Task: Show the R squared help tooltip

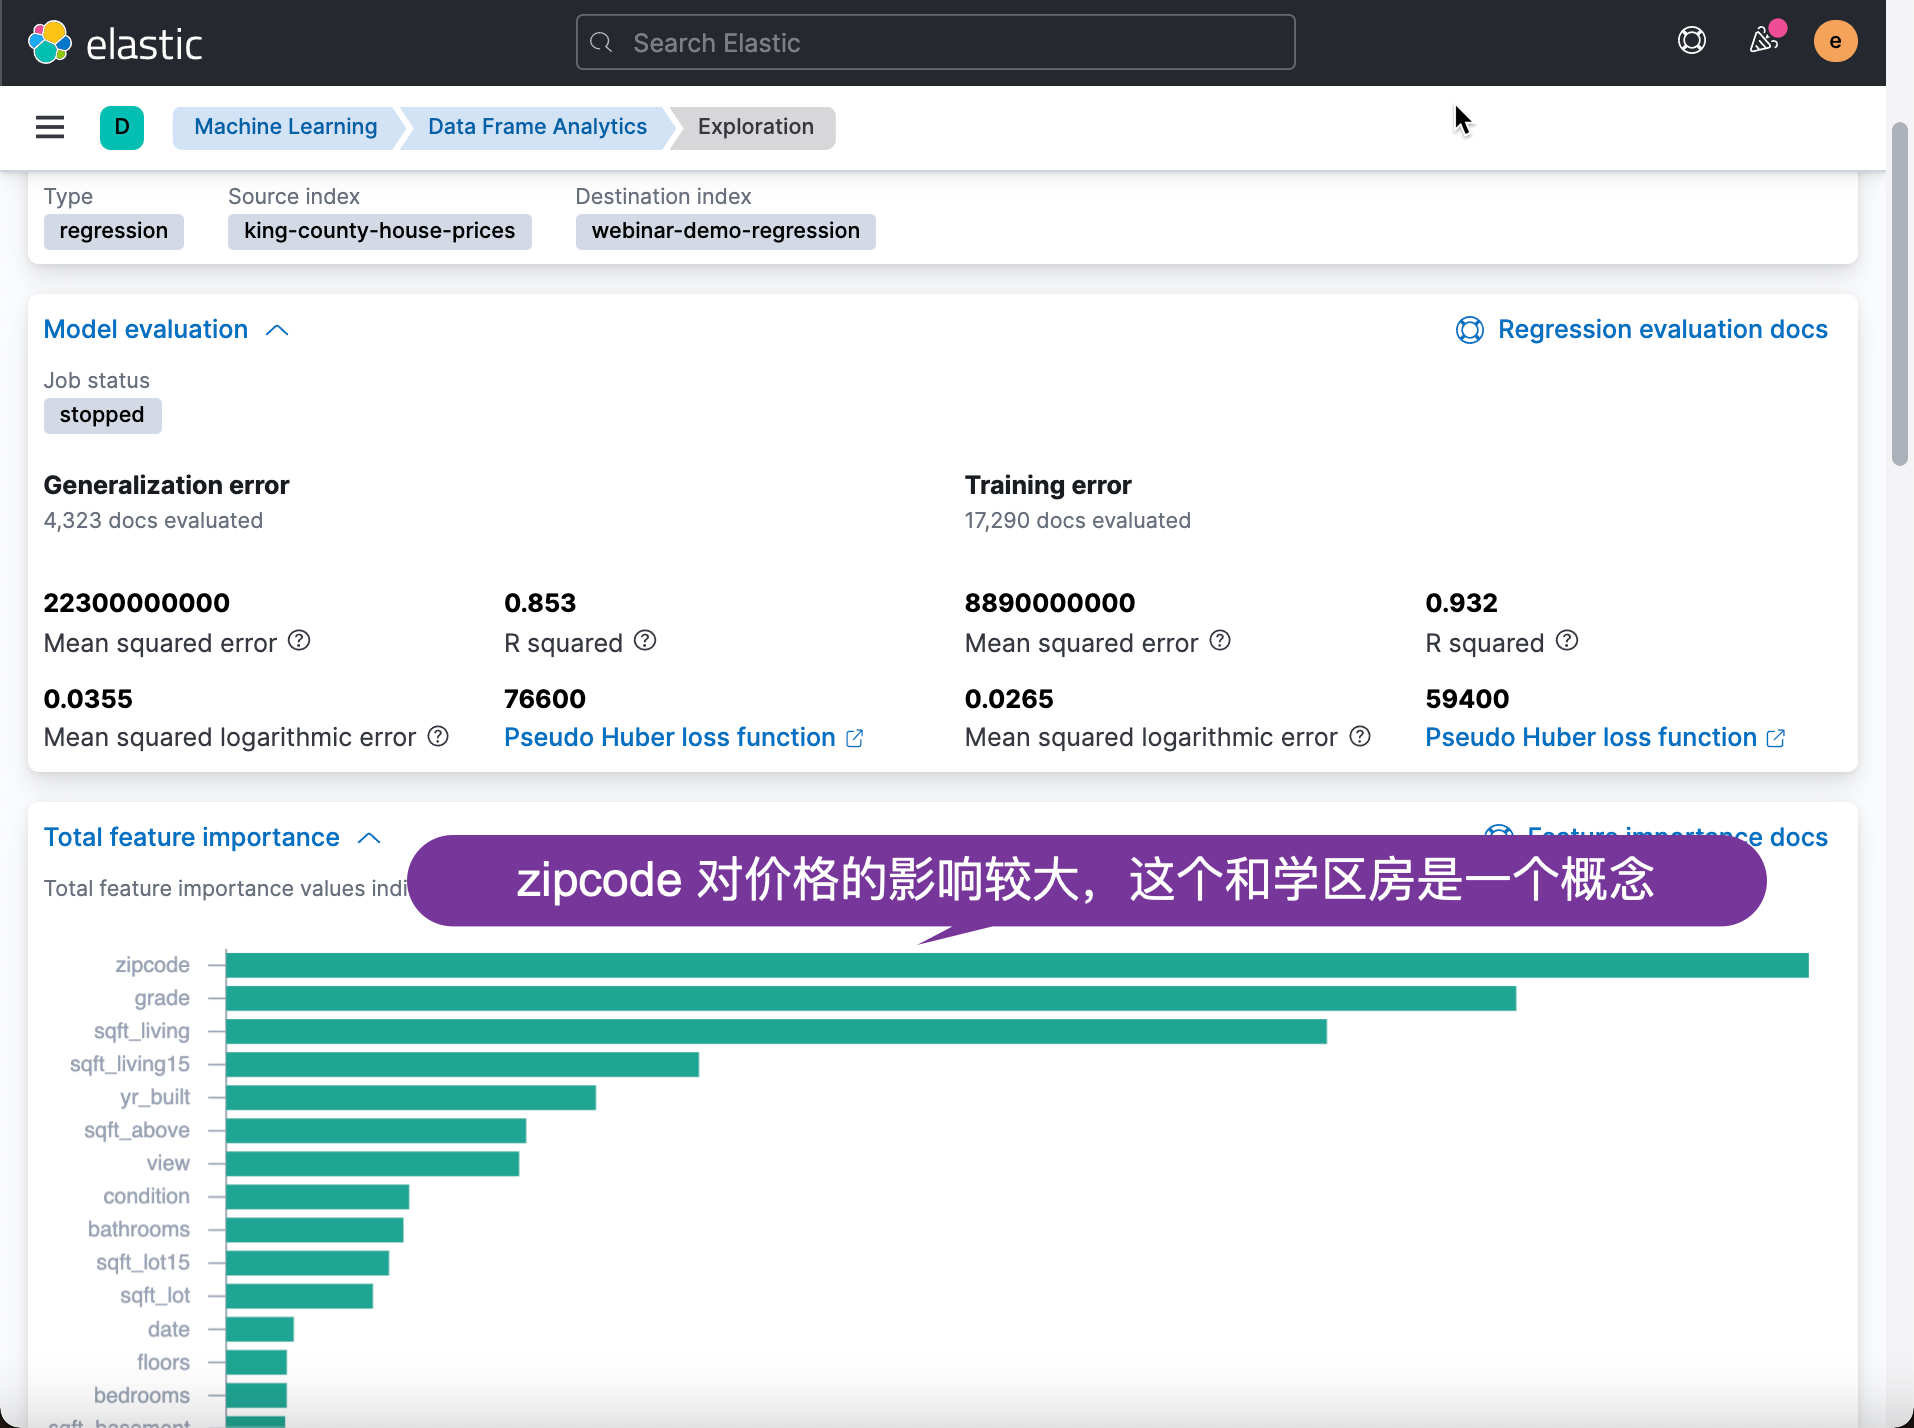Action: [x=646, y=641]
